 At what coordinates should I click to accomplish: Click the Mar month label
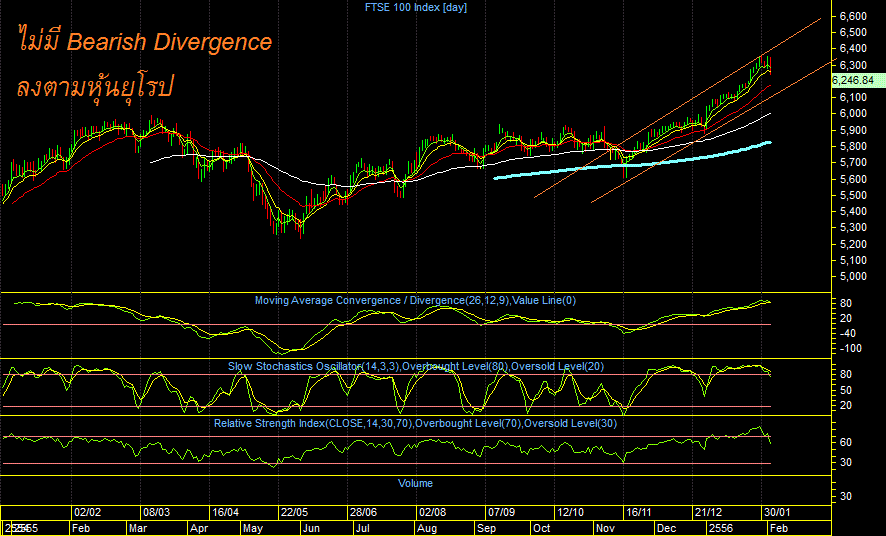pos(138,529)
